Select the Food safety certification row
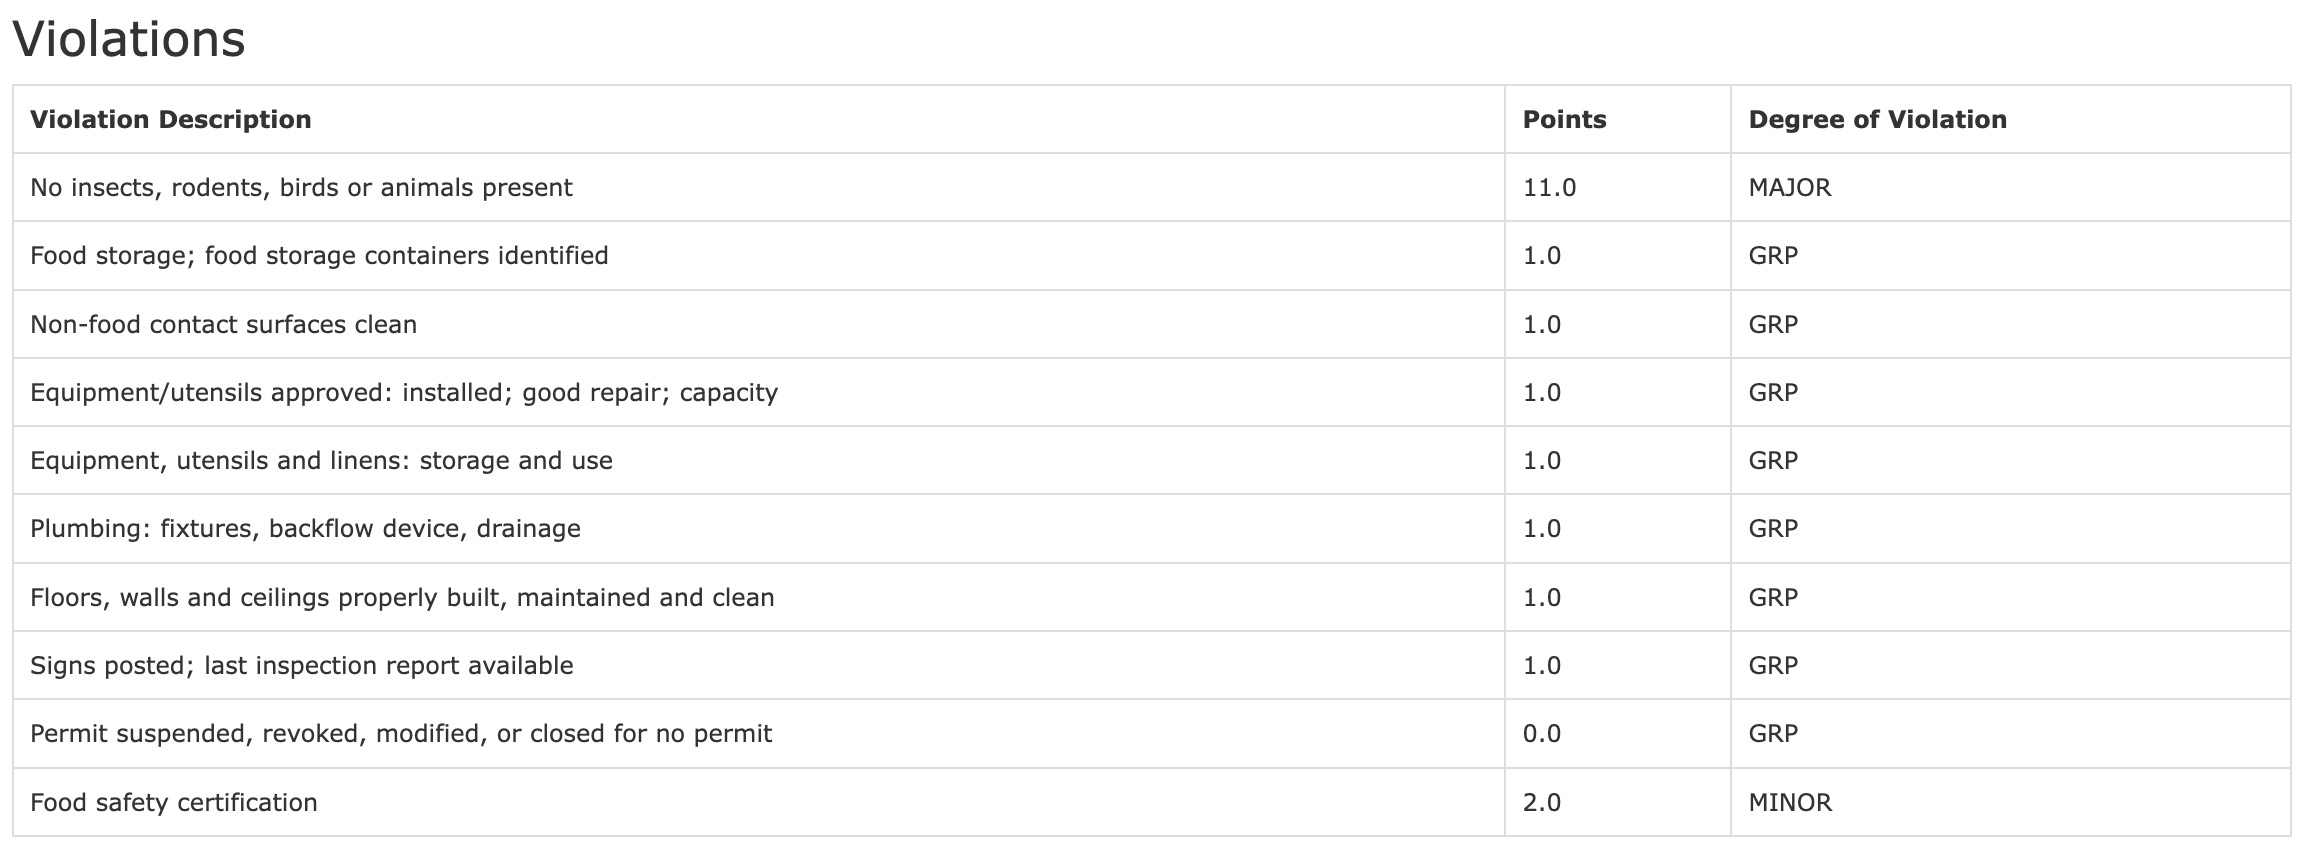Screen dimensions: 2322x846 [x=174, y=803]
